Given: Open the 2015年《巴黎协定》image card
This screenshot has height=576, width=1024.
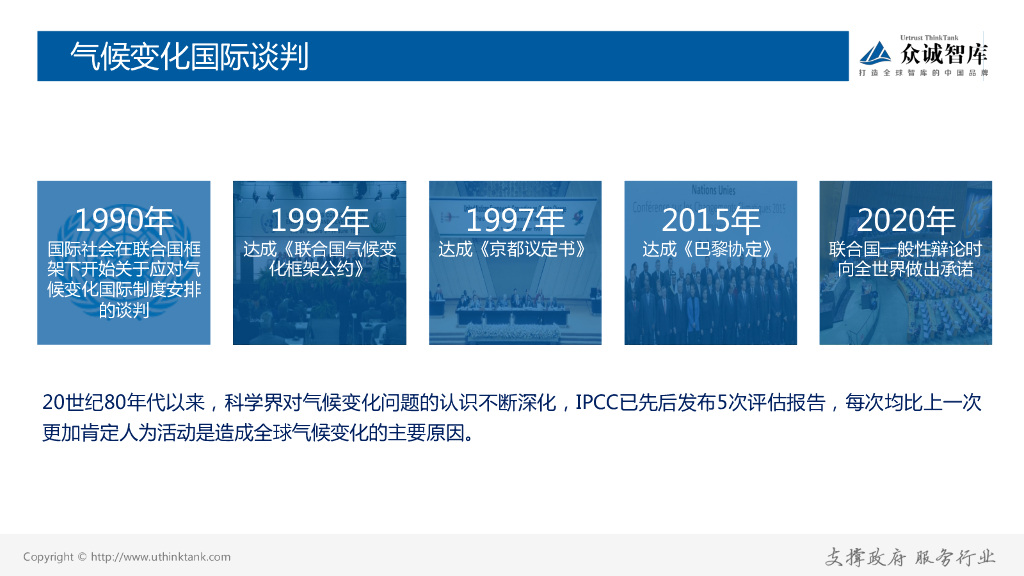Looking at the screenshot, I should (x=710, y=263).
